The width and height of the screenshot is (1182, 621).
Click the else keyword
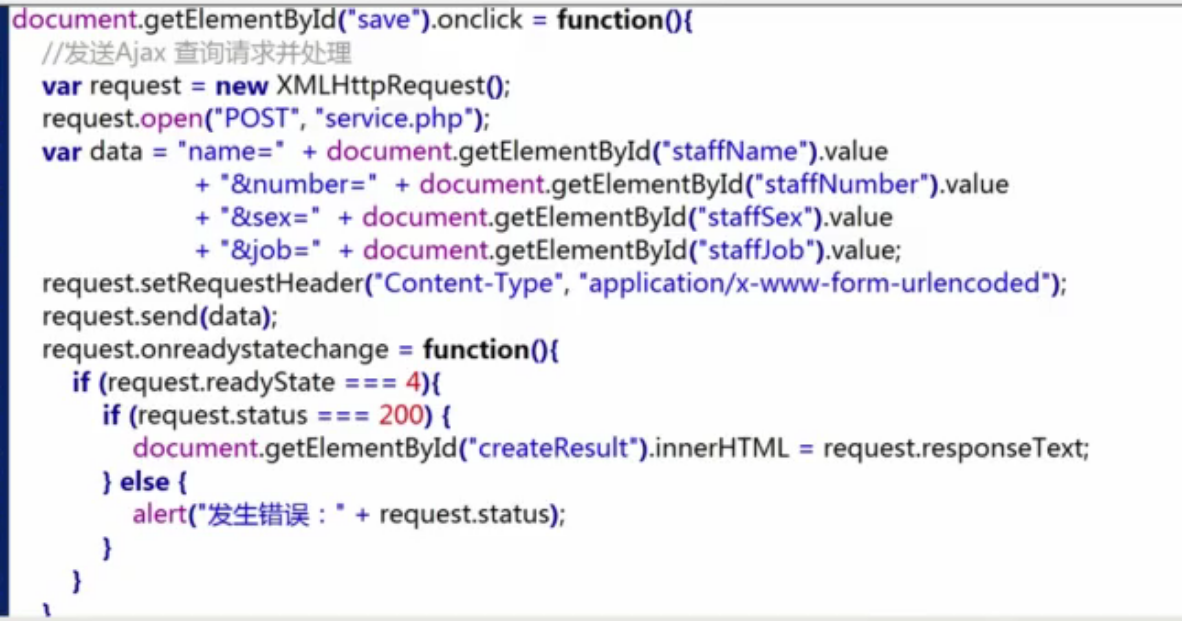(145, 482)
